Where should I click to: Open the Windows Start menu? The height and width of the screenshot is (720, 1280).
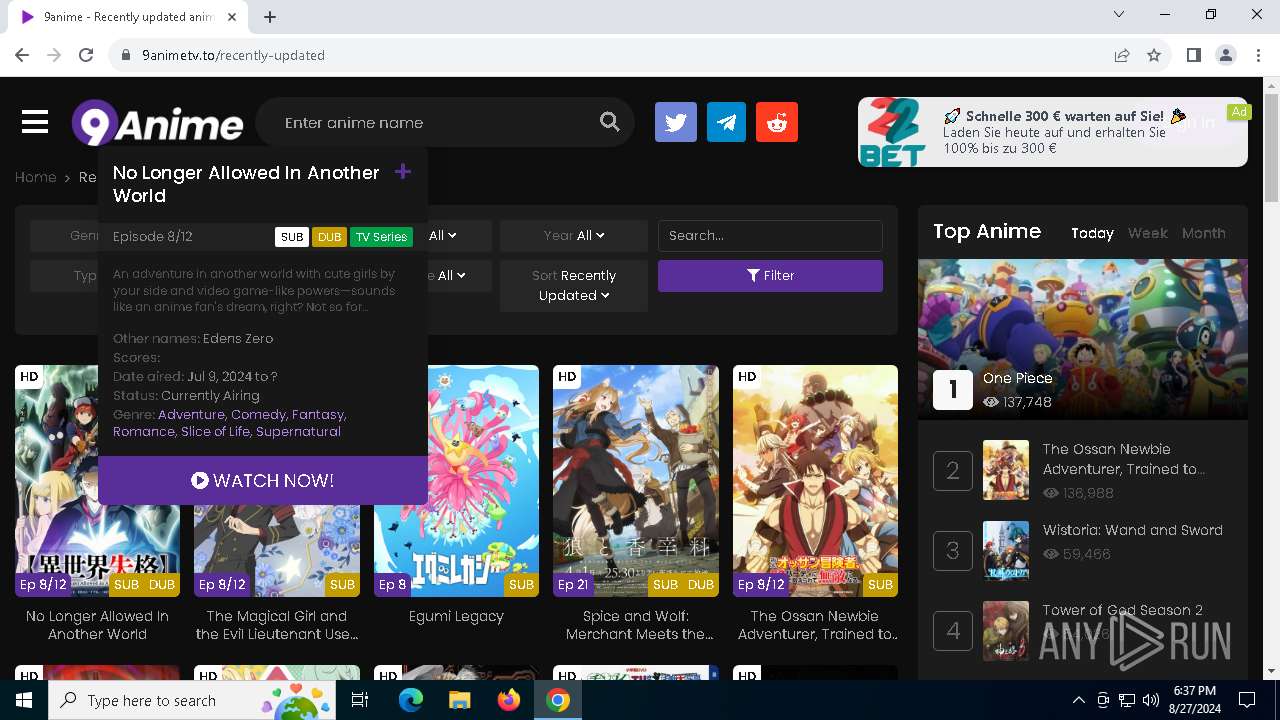pos(24,700)
